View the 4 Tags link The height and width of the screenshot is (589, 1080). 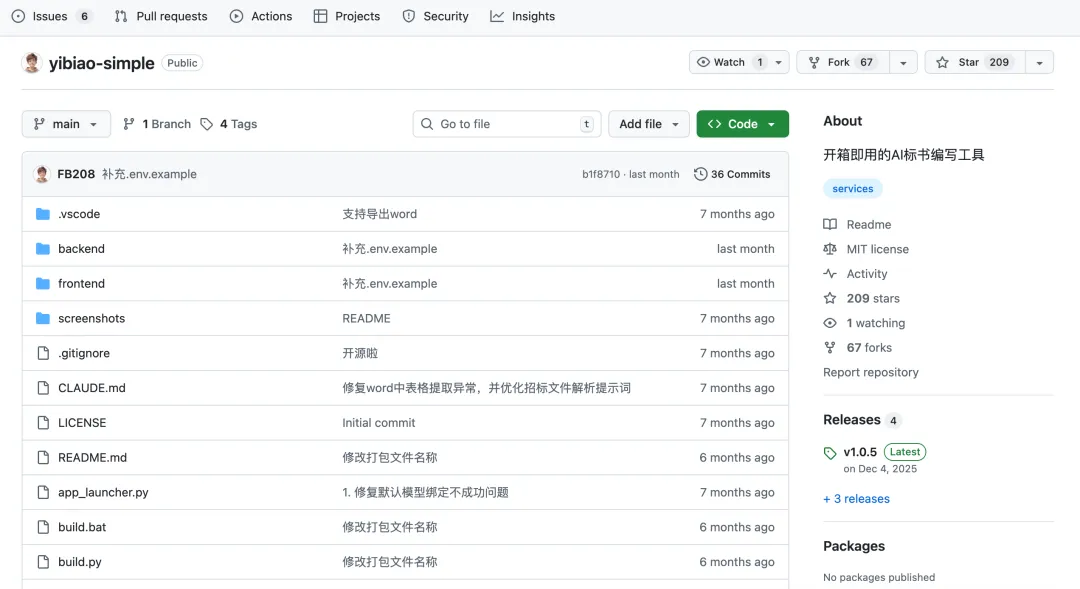(x=229, y=124)
